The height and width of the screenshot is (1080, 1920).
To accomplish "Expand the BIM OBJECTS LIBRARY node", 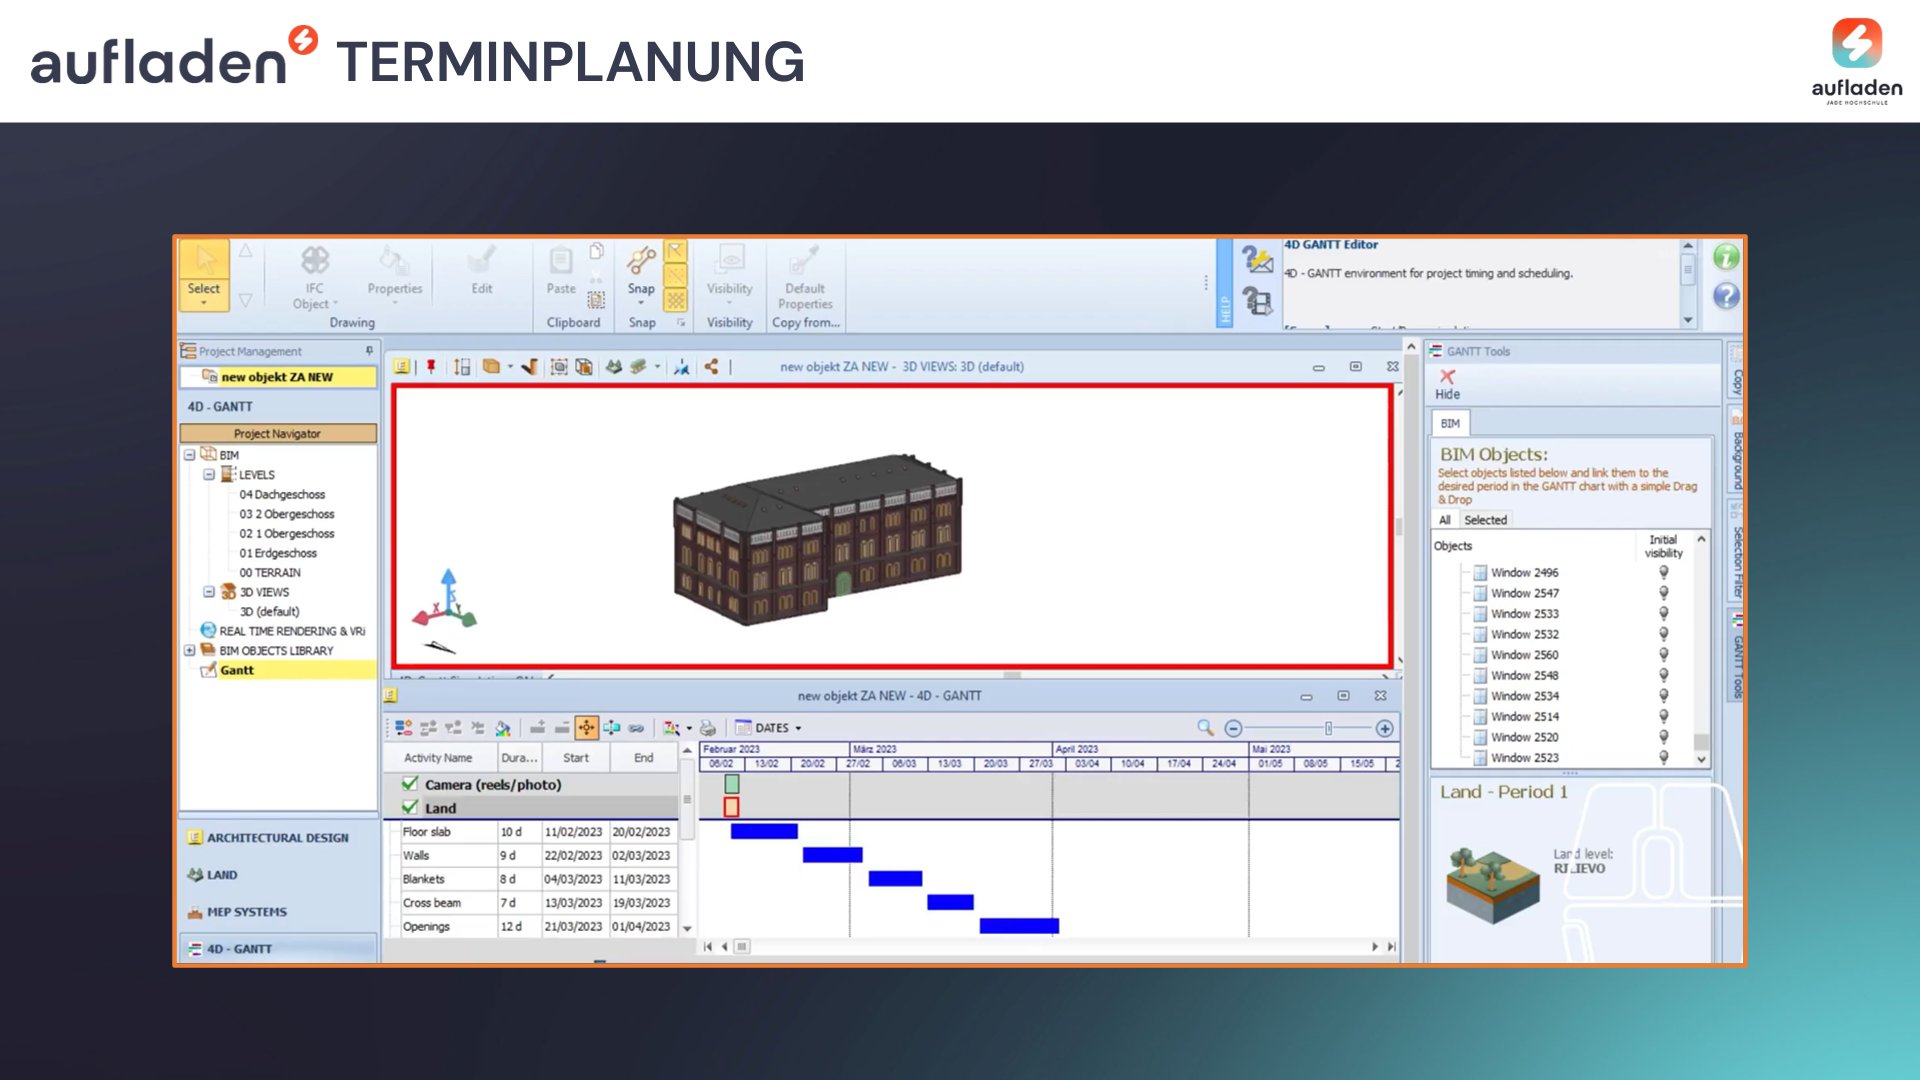I will 189,651.
